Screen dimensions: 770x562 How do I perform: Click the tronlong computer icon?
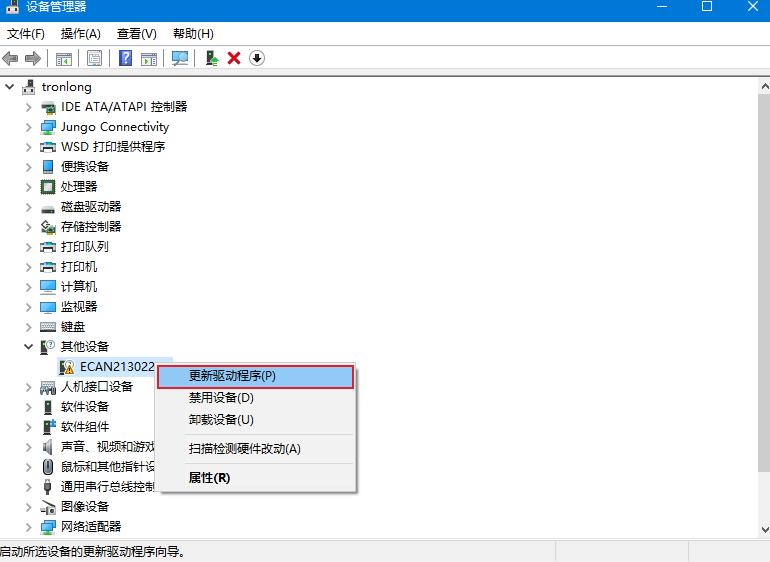(x=29, y=87)
